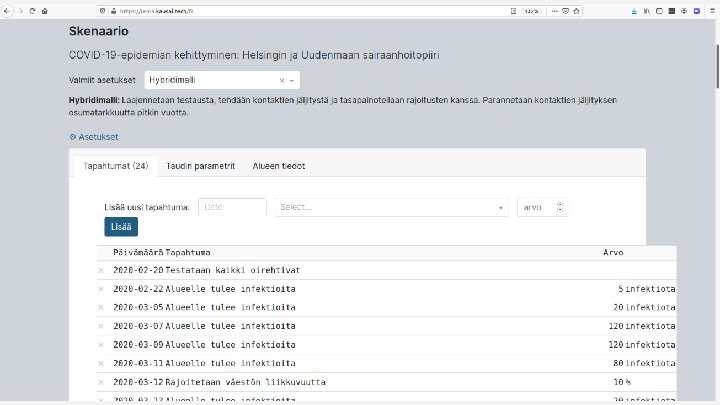Image resolution: width=720 pixels, height=405 pixels.
Task: Click 'Rajoitetaan väestön liikkuvuutta' event text
Action: 245,382
